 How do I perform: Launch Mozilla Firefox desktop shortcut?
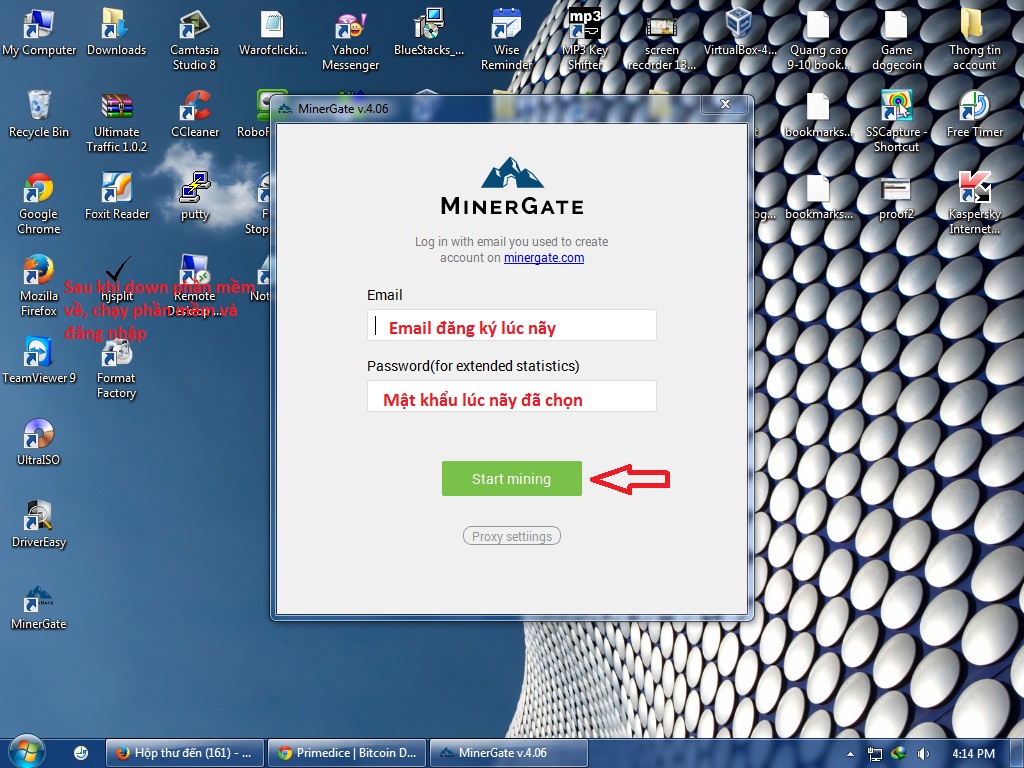pos(39,285)
